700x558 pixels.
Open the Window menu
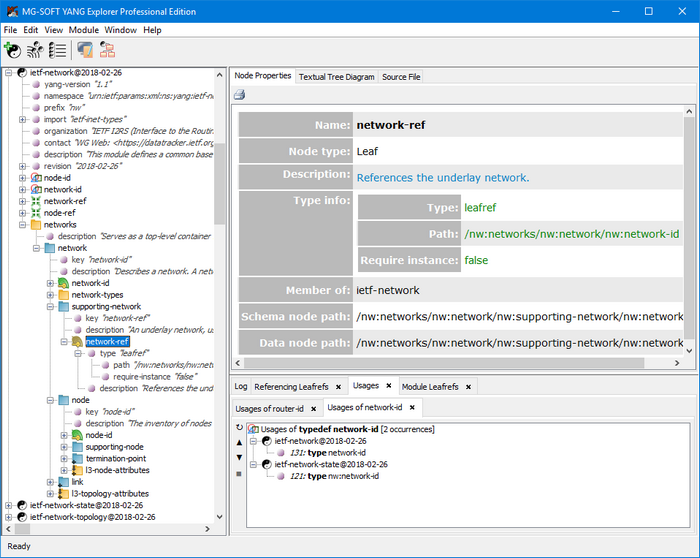(x=121, y=30)
